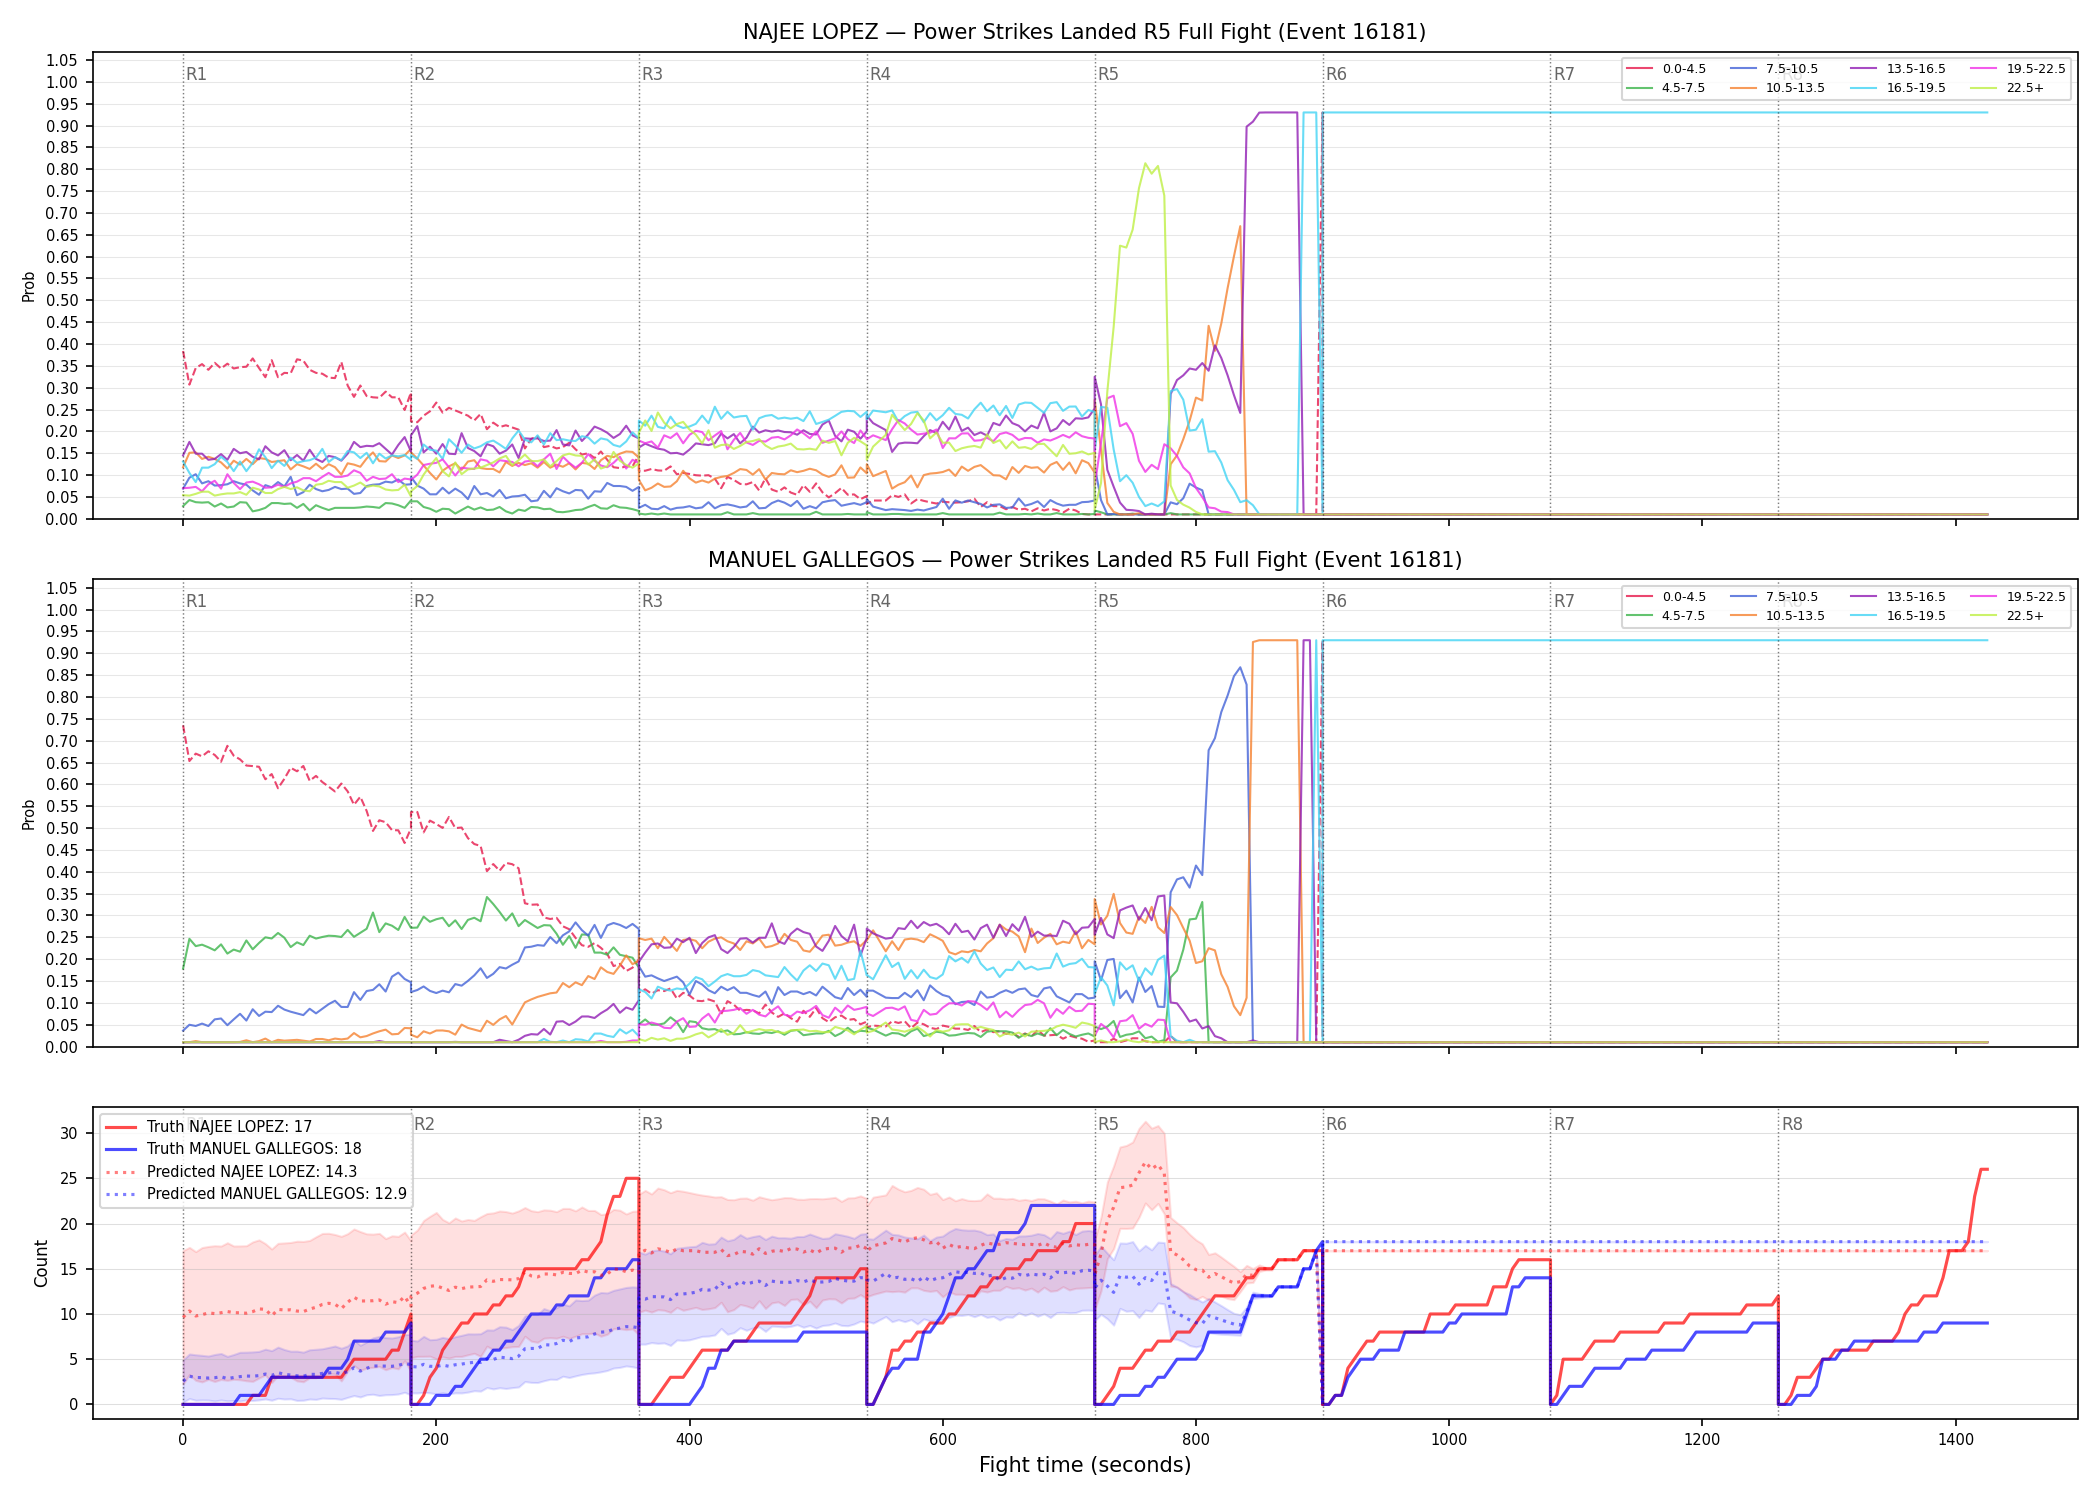Select 19.5-22.5 legend entry in Najee Lopez chart
2100x1500 pixels.
(x=2018, y=69)
